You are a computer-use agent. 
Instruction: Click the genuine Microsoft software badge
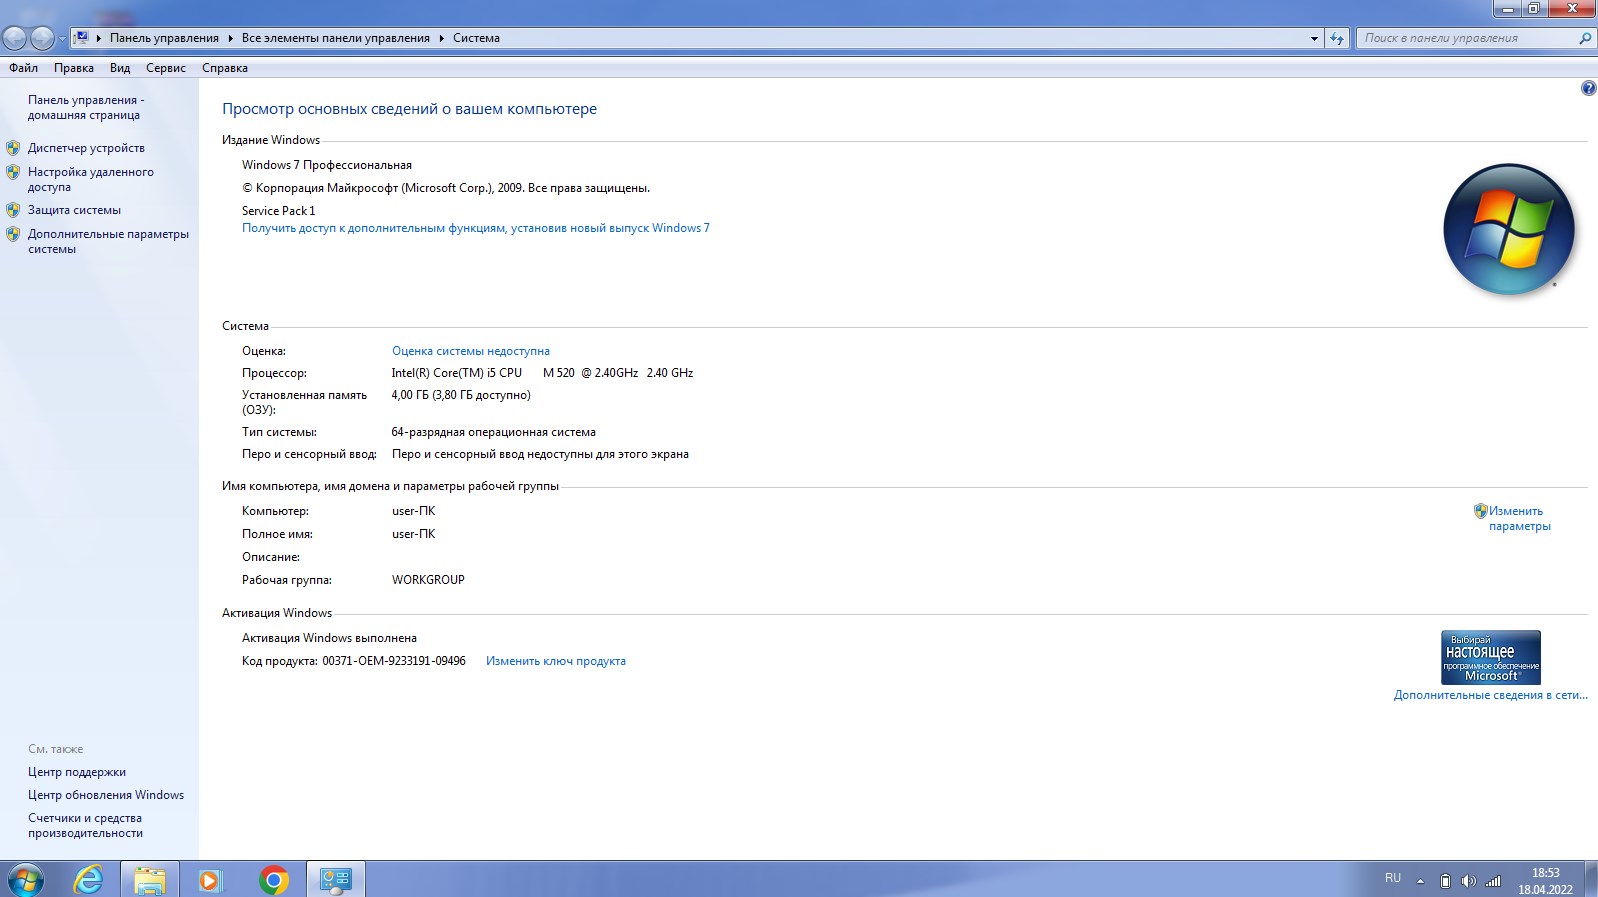click(x=1491, y=657)
